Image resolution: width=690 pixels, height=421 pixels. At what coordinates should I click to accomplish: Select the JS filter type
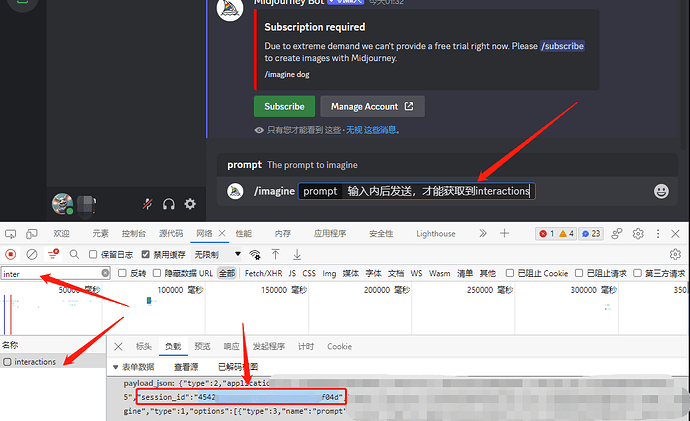[292, 273]
